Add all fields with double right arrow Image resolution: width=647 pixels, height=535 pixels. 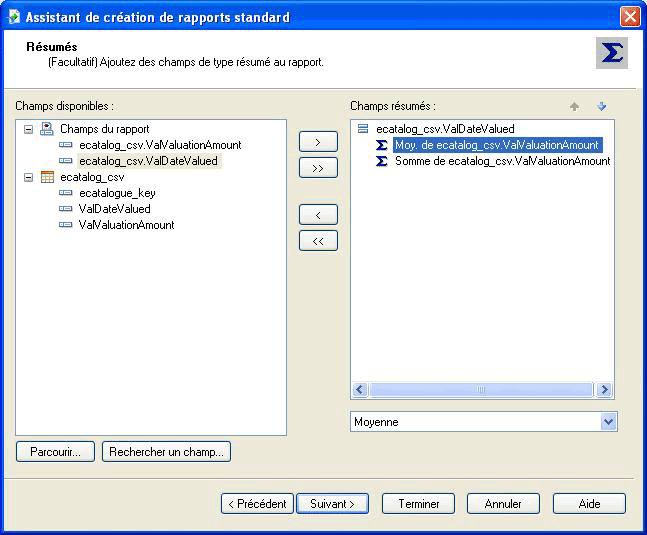tap(318, 168)
